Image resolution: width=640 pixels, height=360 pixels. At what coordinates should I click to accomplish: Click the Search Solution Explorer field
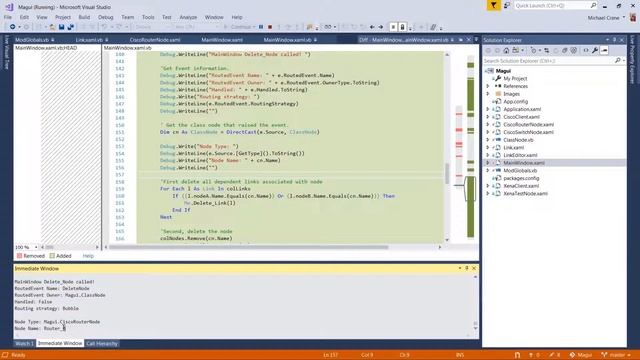point(548,60)
